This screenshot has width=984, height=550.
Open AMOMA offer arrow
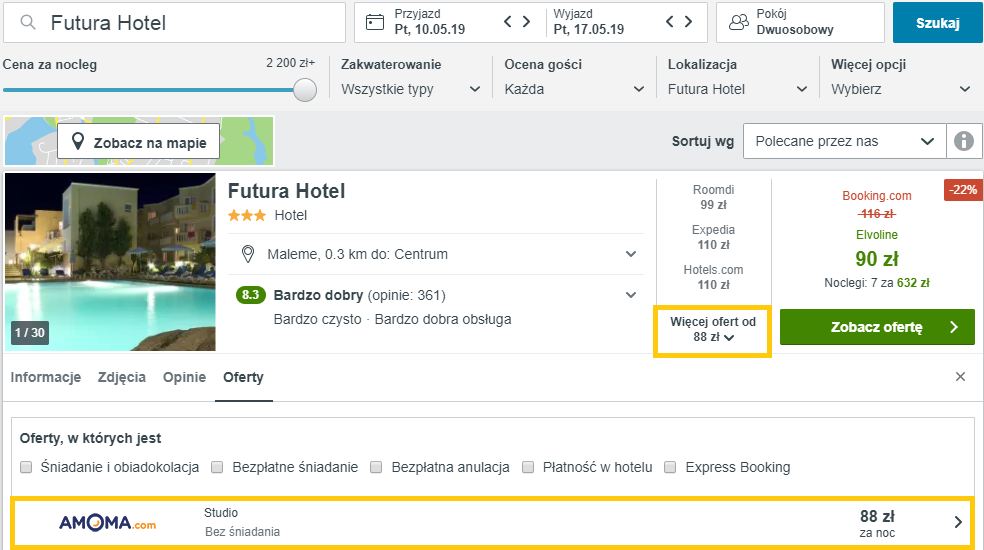(958, 522)
